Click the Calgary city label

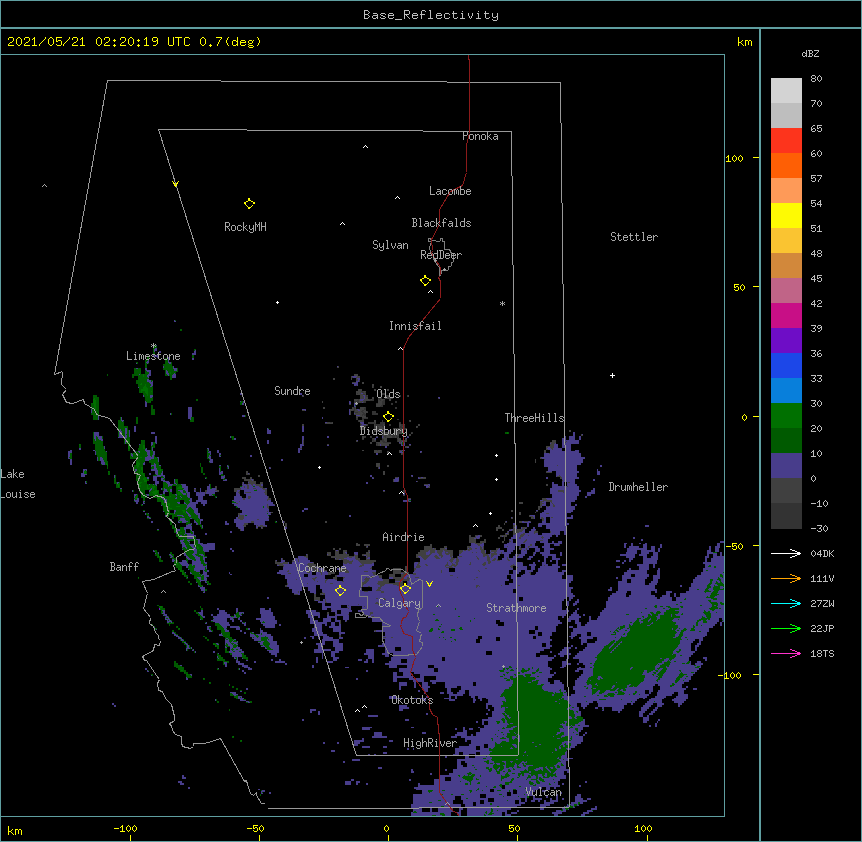pyautogui.click(x=400, y=603)
